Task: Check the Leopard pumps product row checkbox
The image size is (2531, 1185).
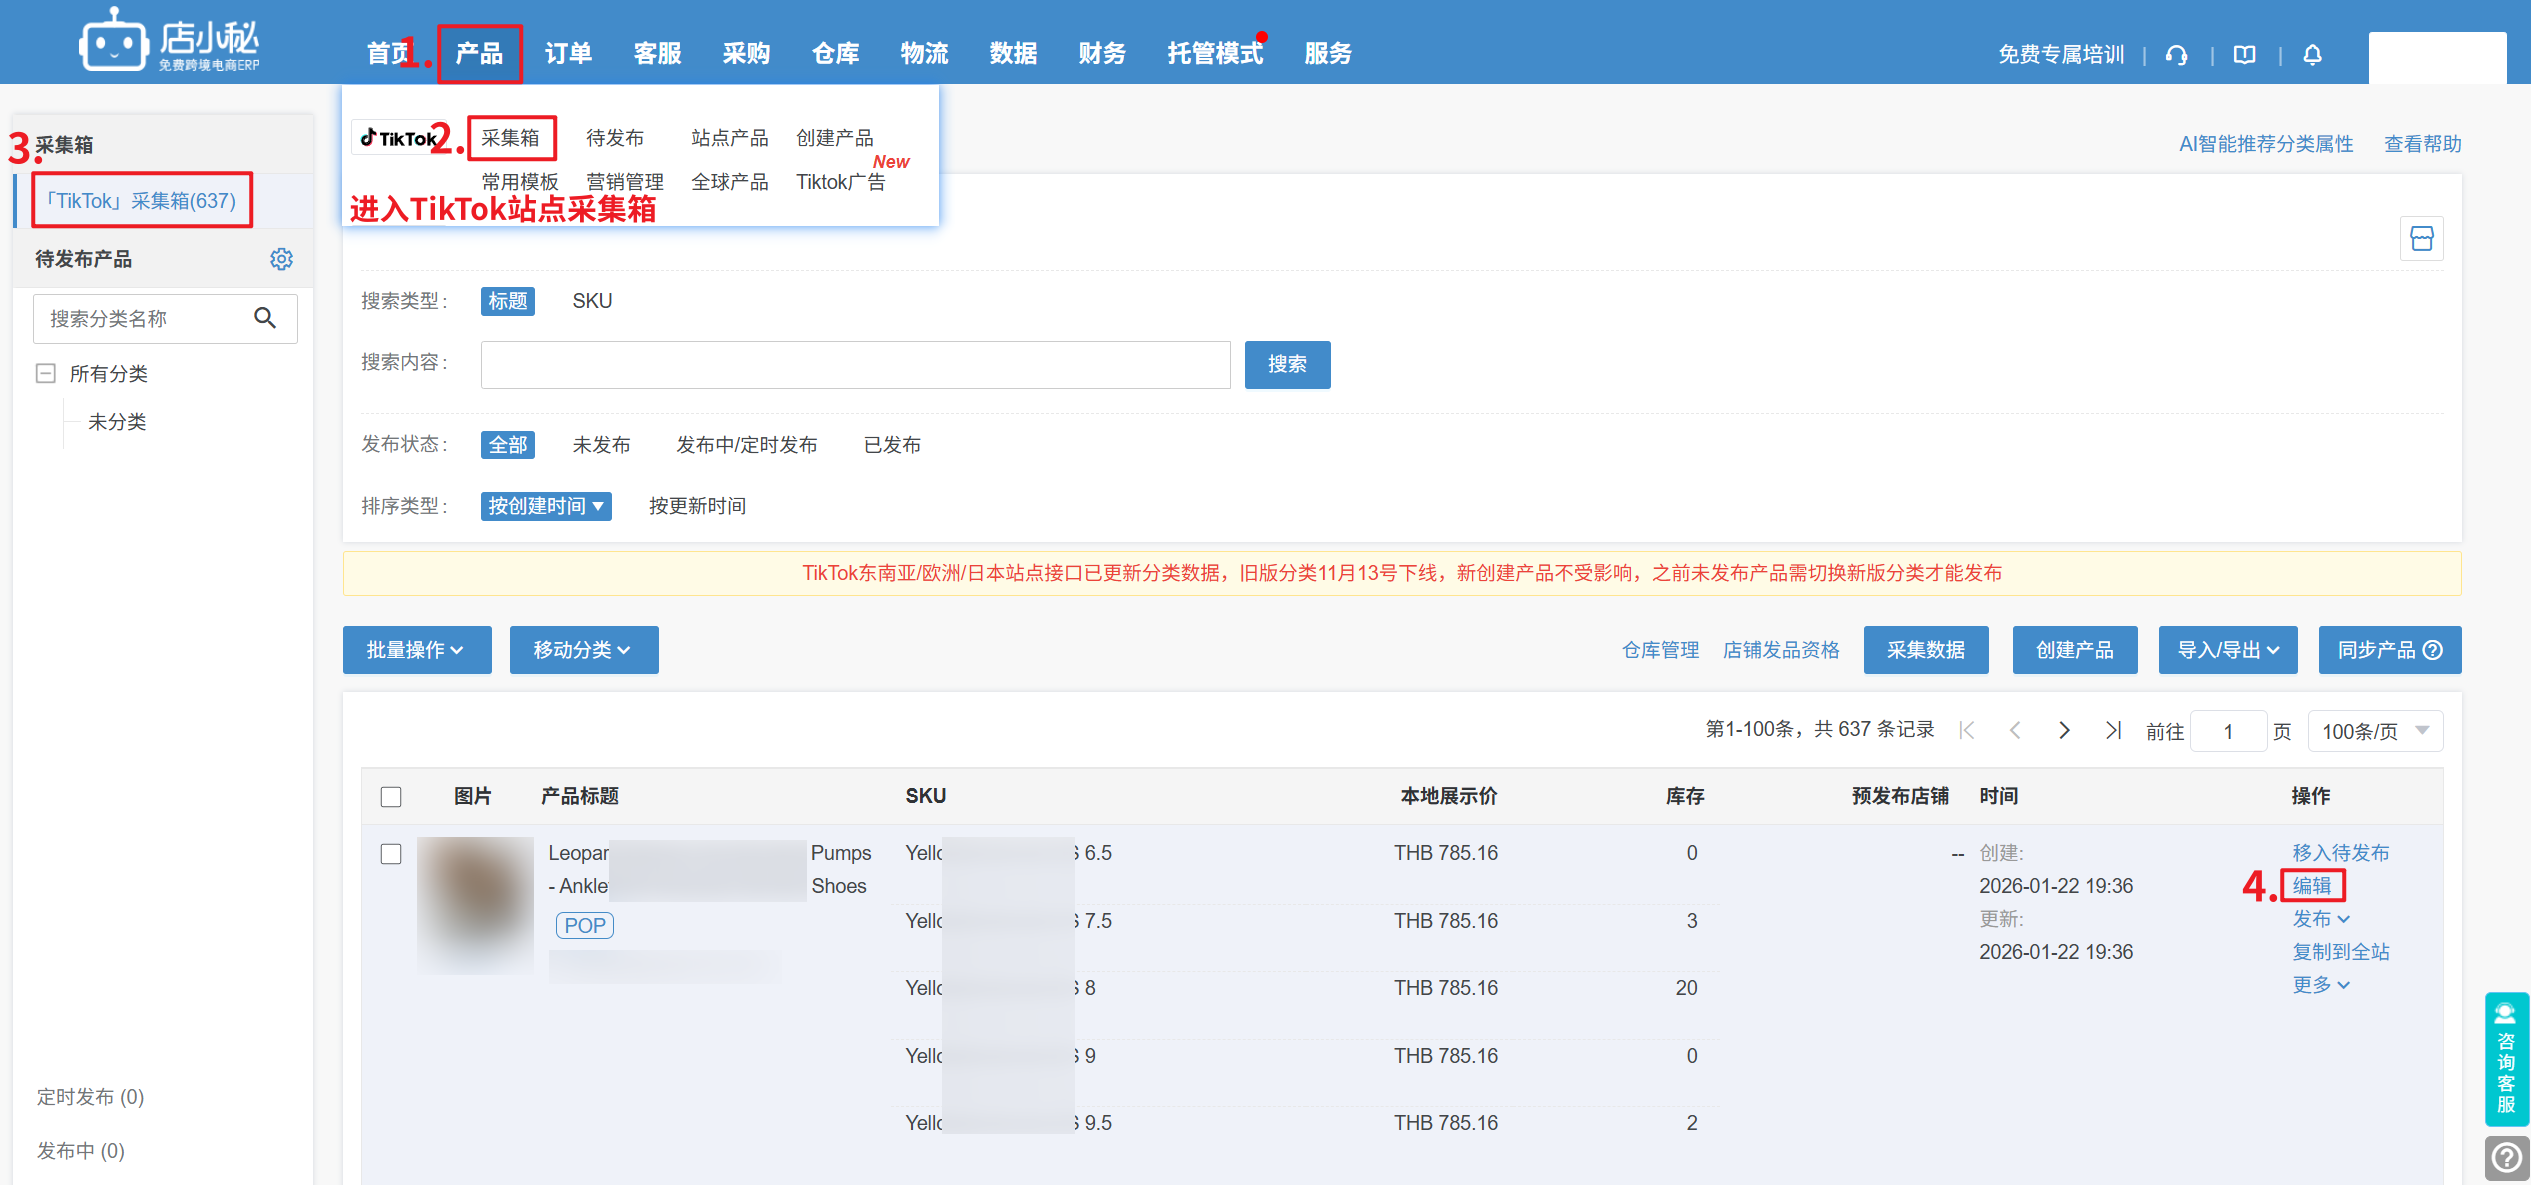Action: 391,854
